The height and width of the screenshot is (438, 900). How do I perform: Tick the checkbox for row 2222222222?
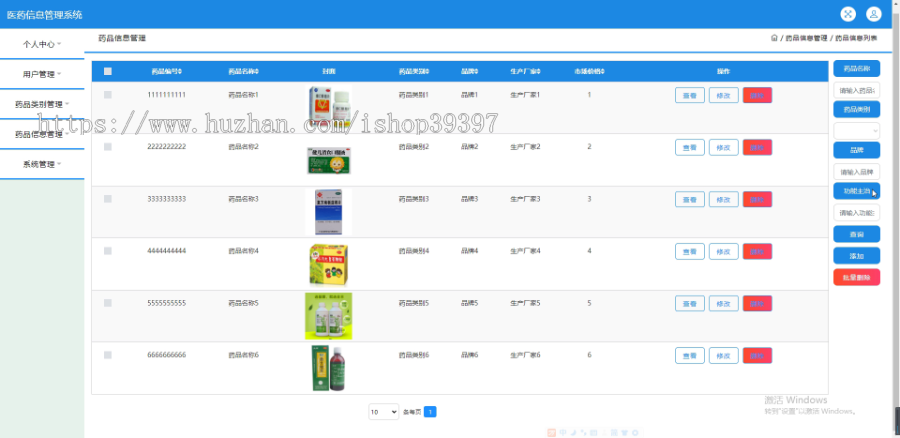tap(108, 147)
